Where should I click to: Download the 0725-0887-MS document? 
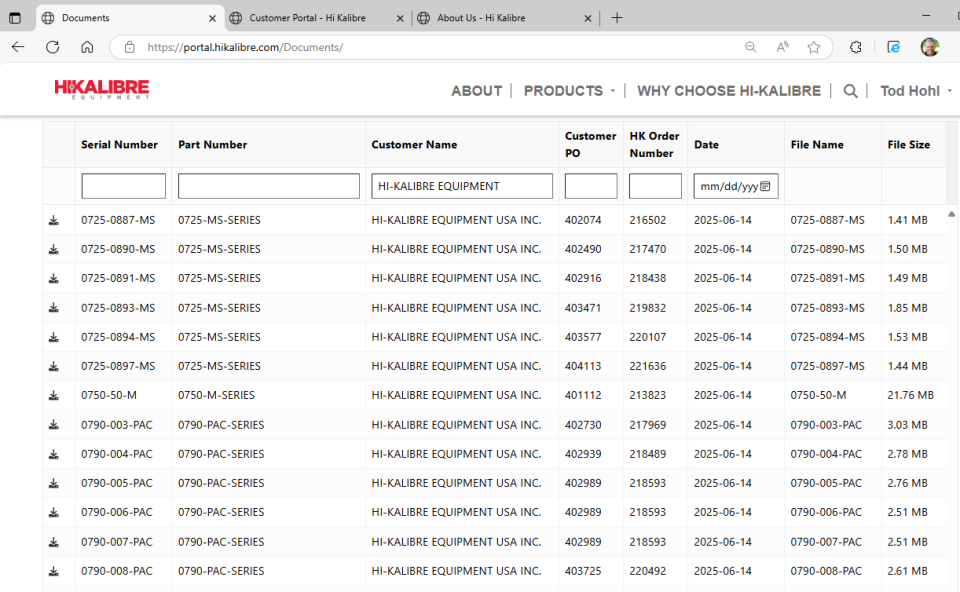[x=54, y=220]
